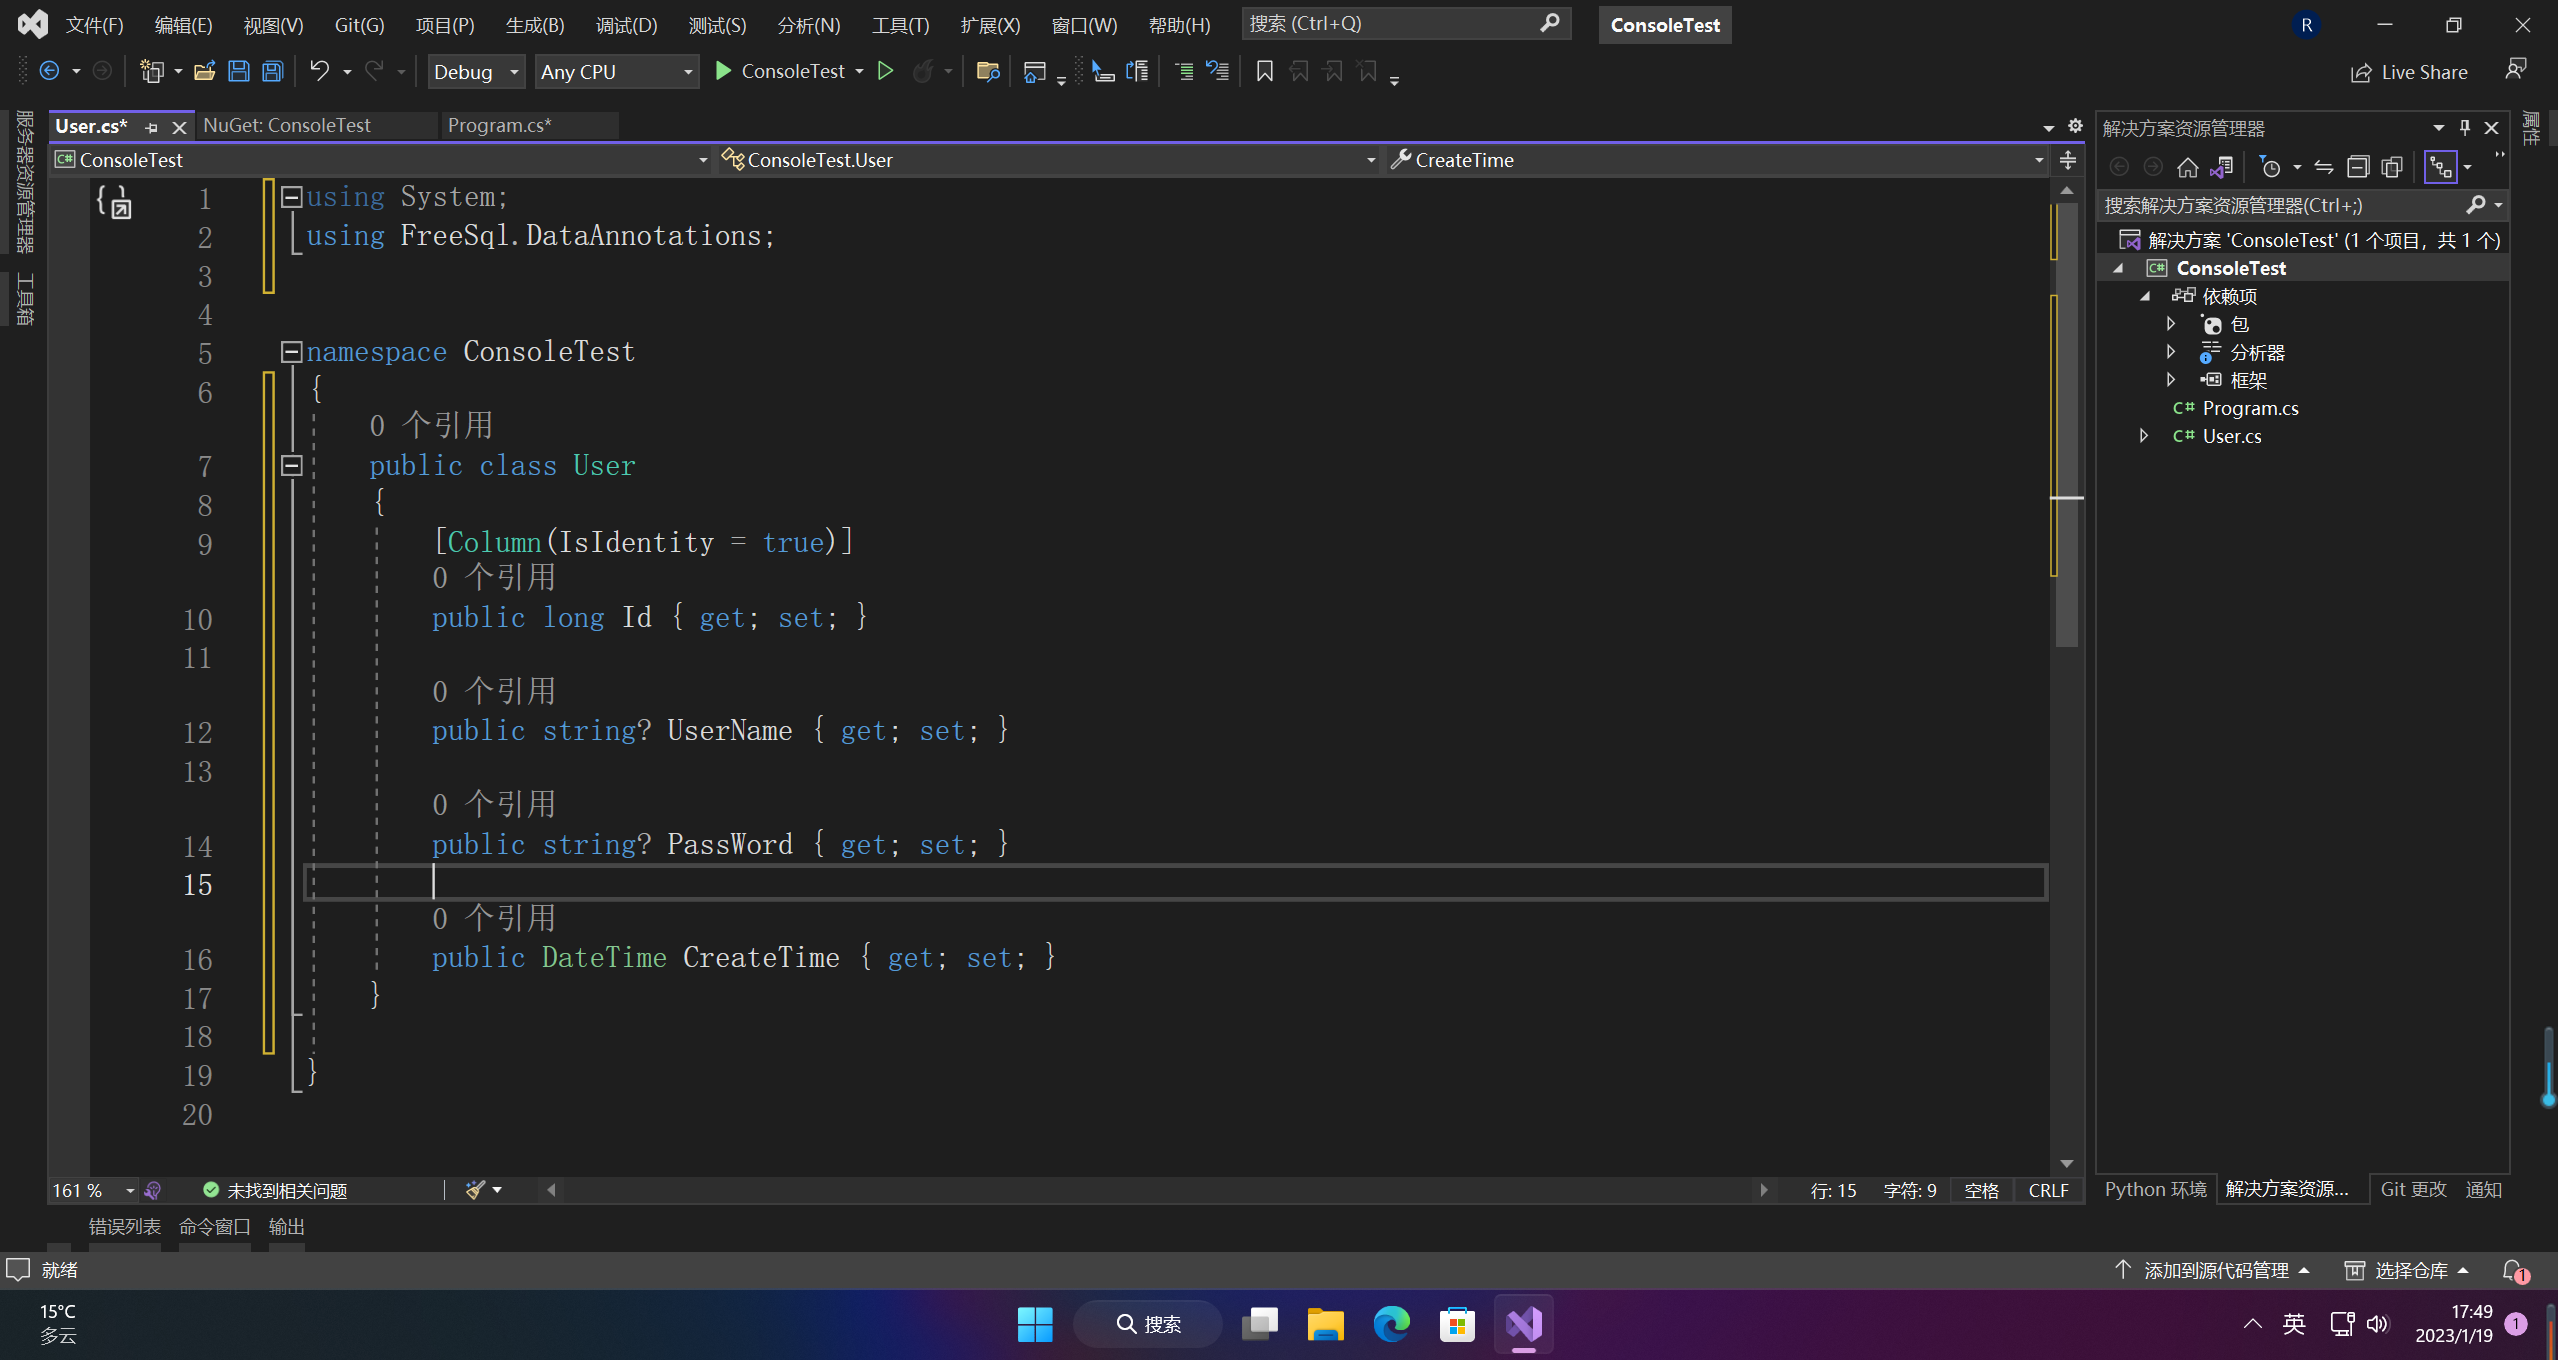2558x1360 pixels.
Task: Start without debugging (outlined play icon)
Action: point(885,71)
